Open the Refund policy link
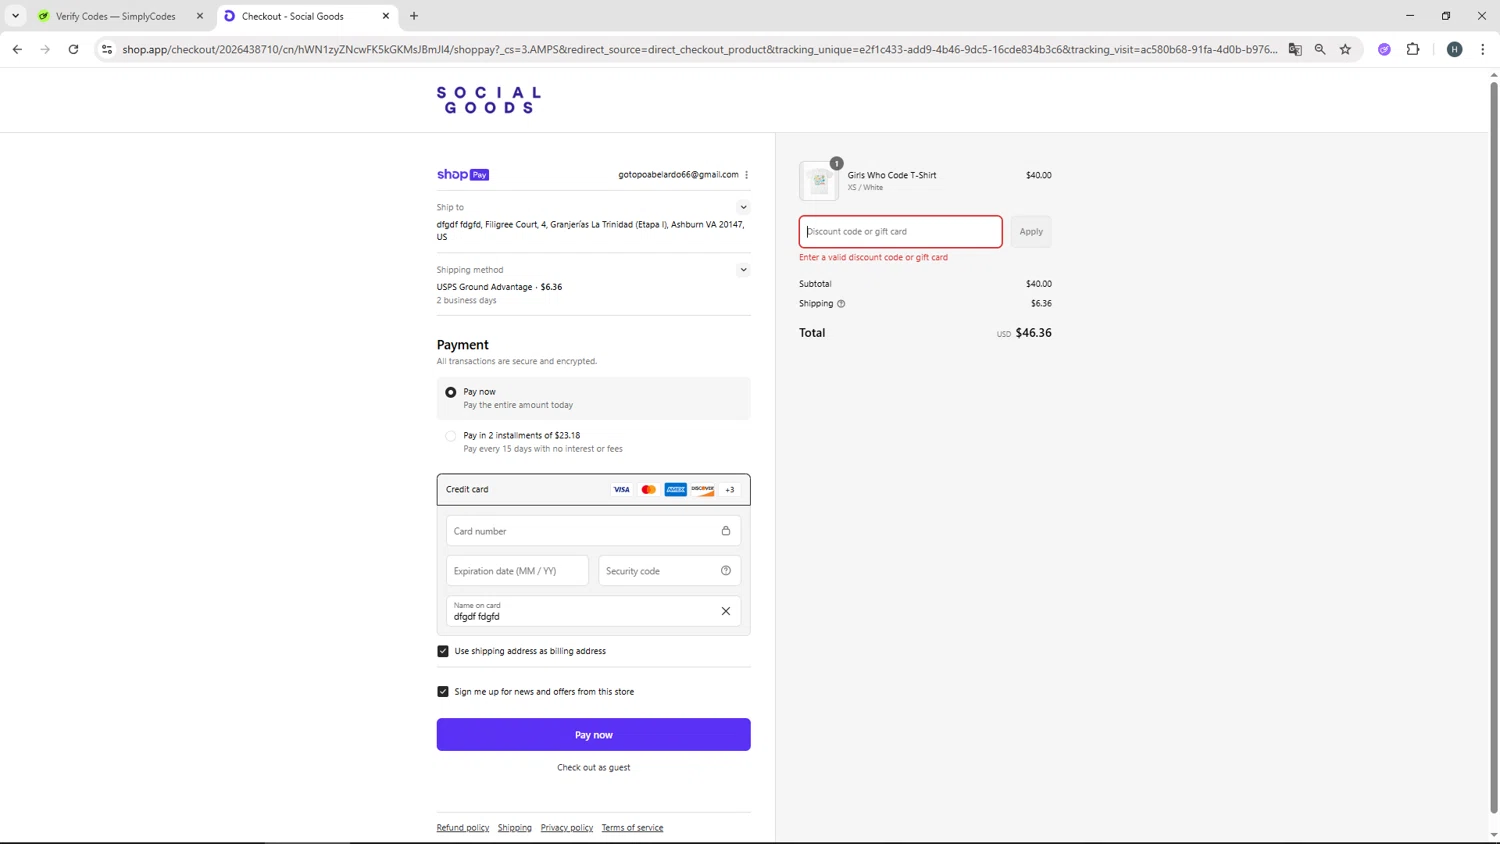Viewport: 1500px width, 844px height. tap(463, 828)
